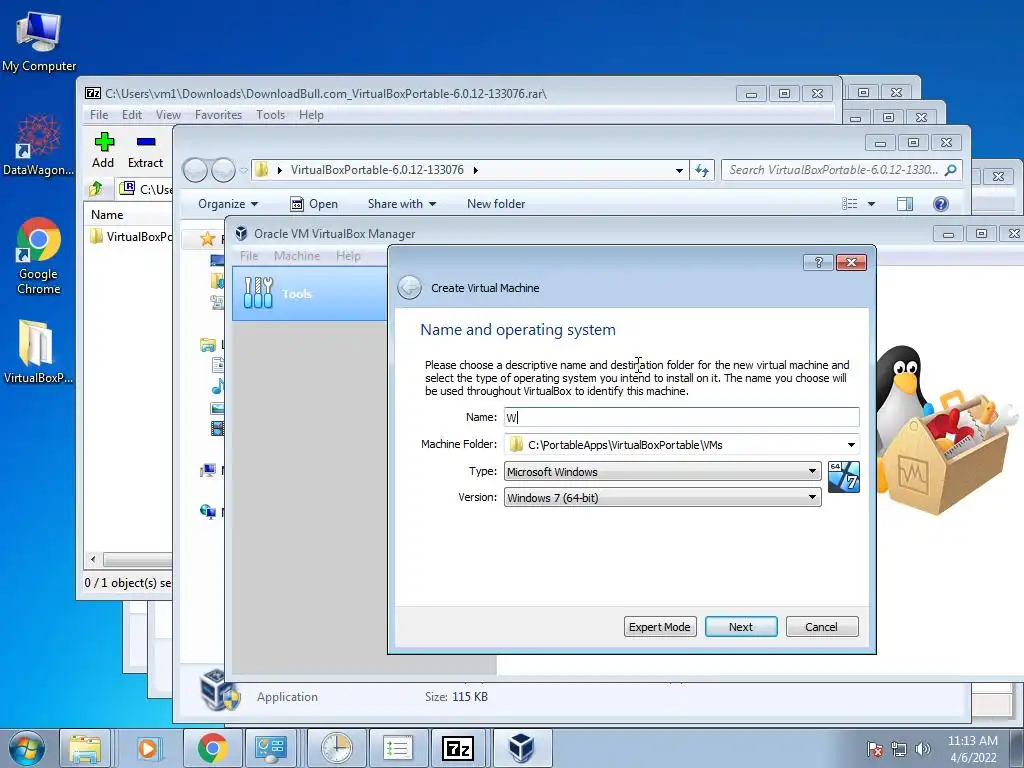Open the view options dropdown arrow
This screenshot has width=1024, height=768.
tap(871, 204)
